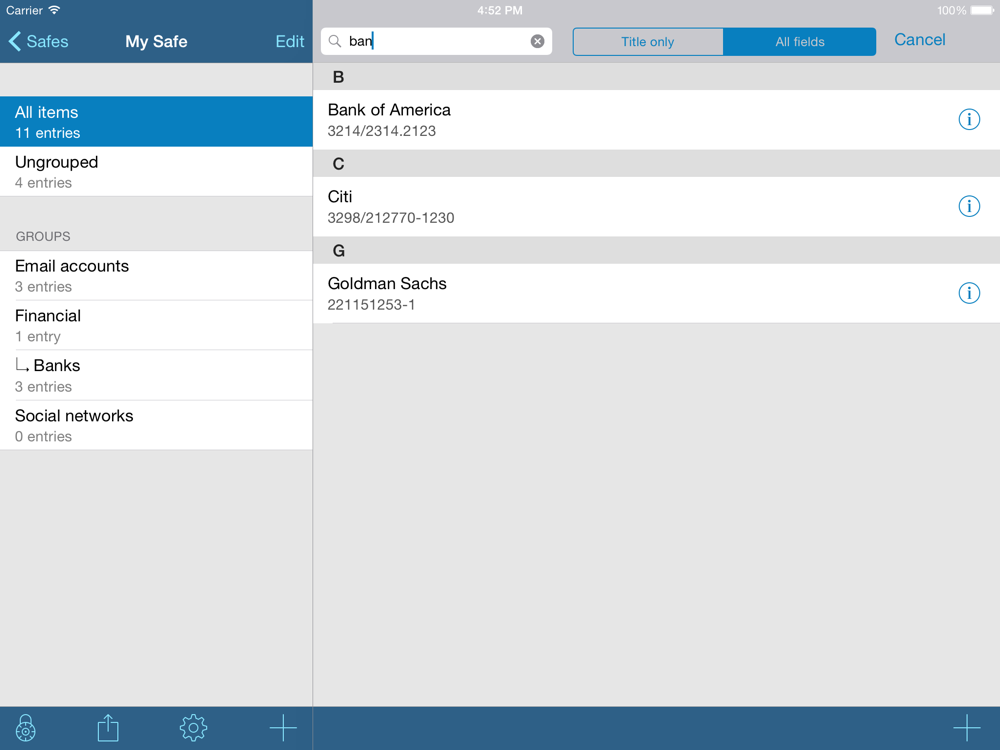Clear the search text with X icon

538,41
